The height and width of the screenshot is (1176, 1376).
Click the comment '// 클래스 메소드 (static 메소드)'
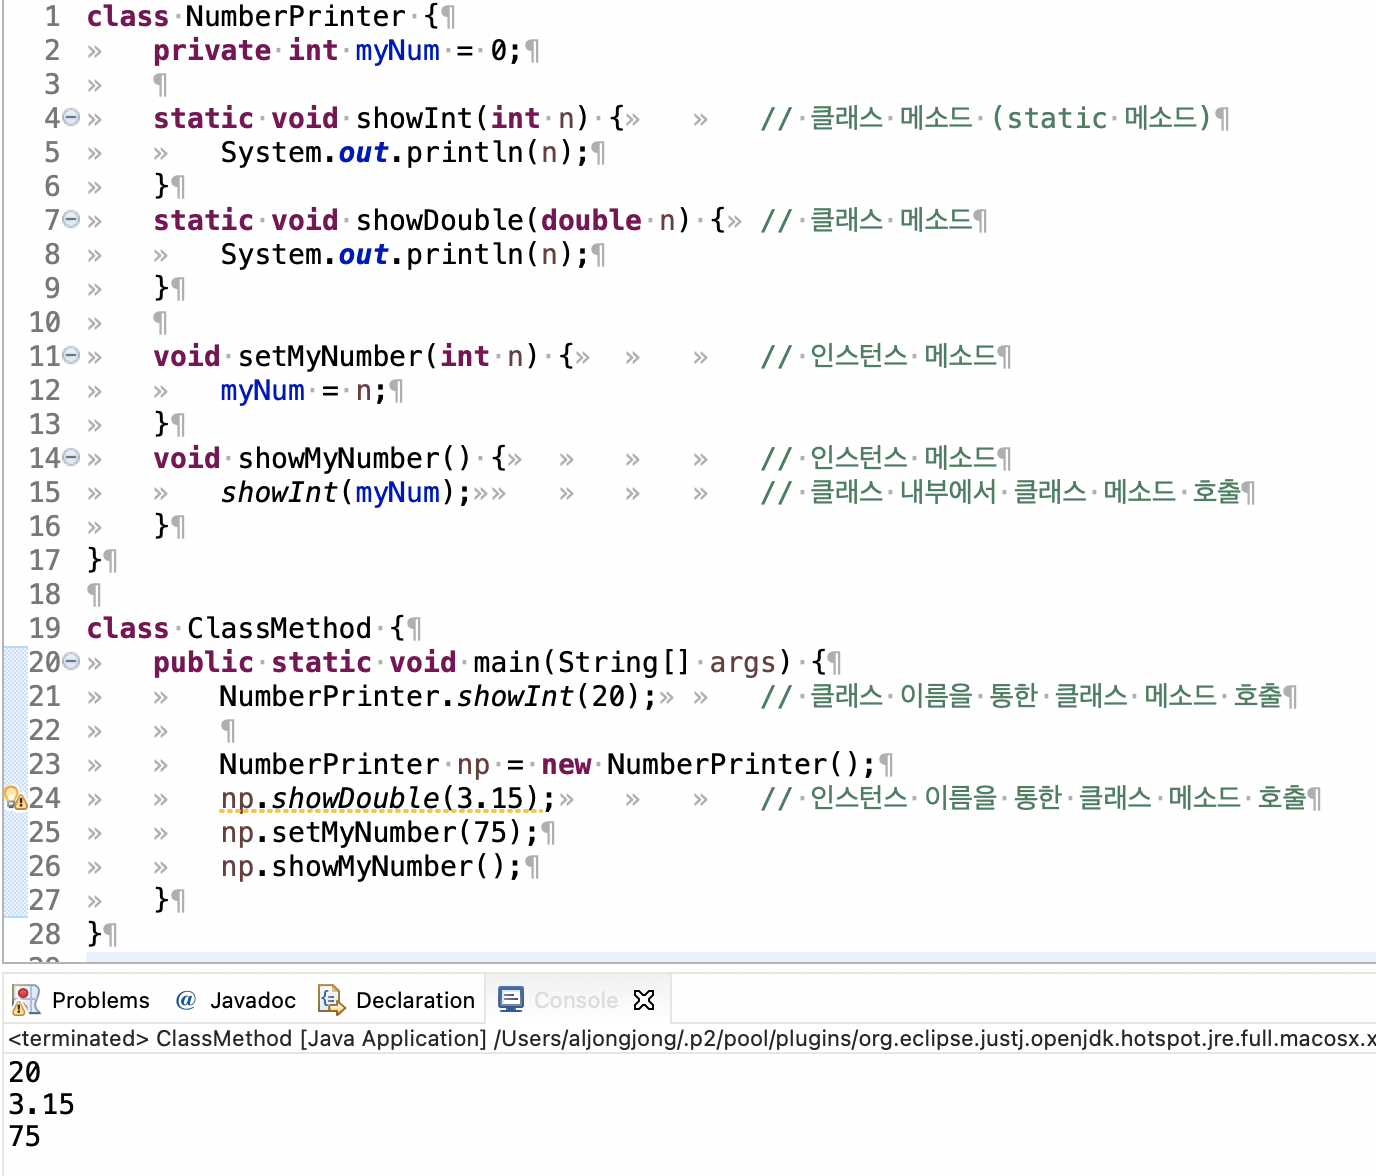pyautogui.click(x=987, y=118)
